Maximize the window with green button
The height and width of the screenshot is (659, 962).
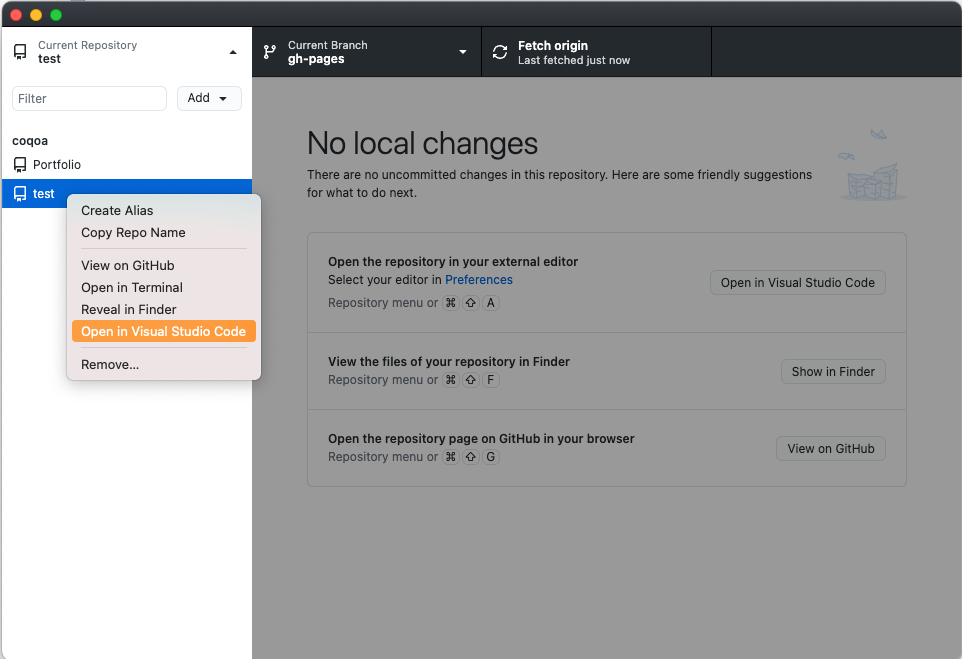pyautogui.click(x=56, y=15)
